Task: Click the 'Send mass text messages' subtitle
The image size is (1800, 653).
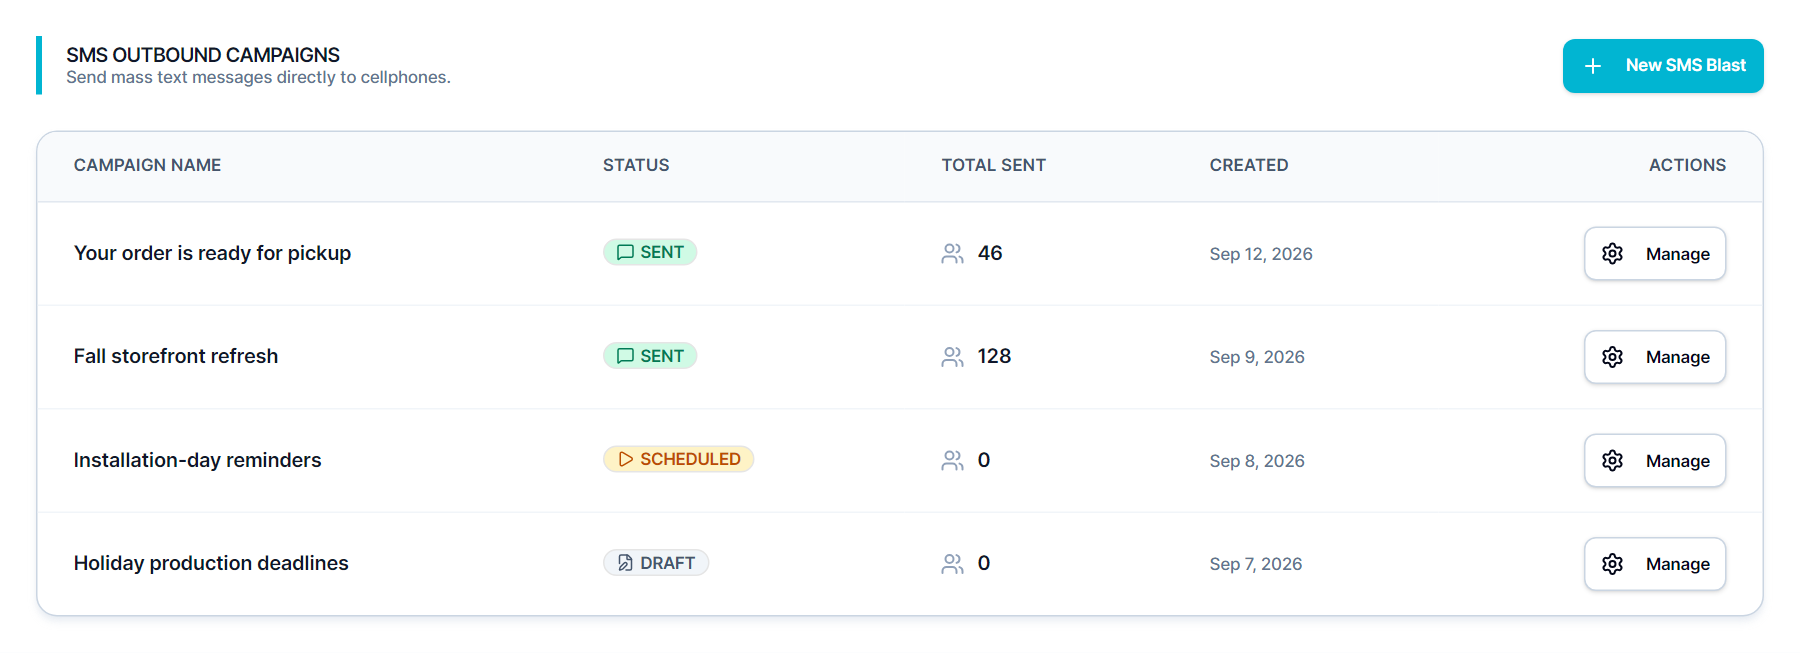Action: point(258,78)
